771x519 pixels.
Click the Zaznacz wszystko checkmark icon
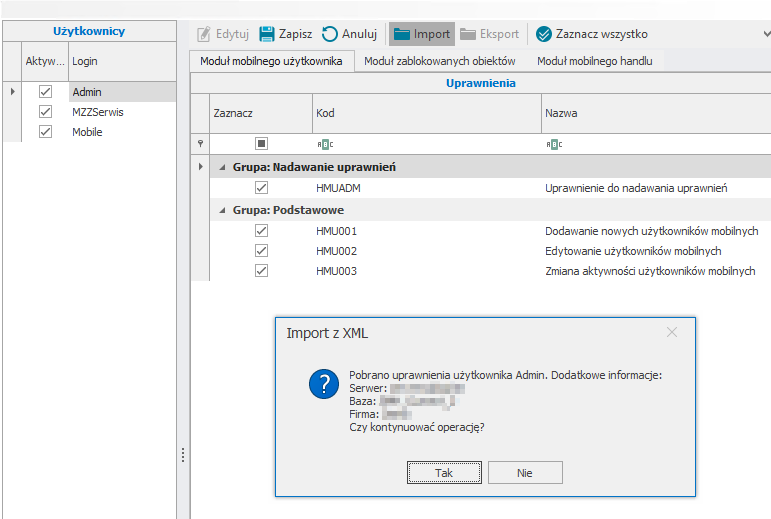[544, 34]
